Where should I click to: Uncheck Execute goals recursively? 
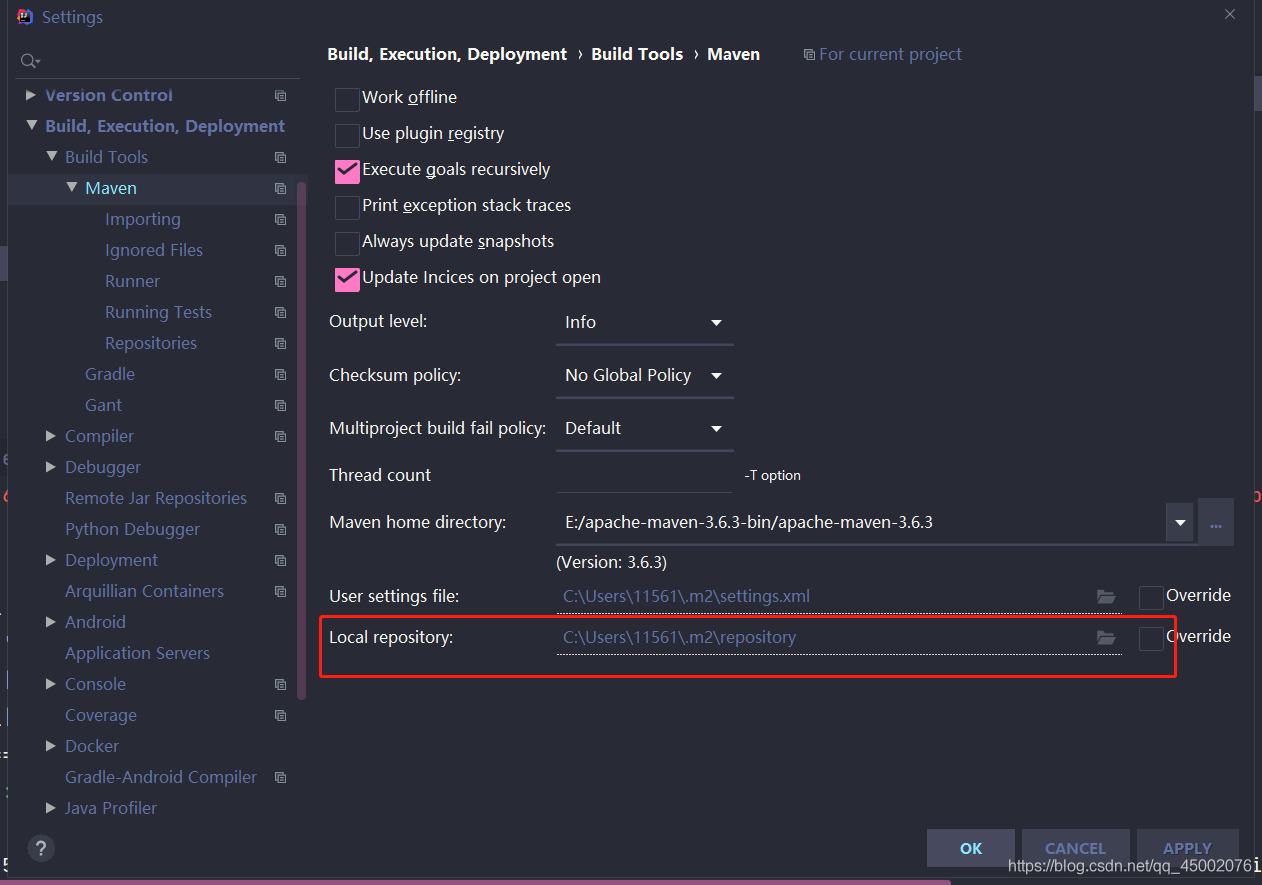[347, 171]
